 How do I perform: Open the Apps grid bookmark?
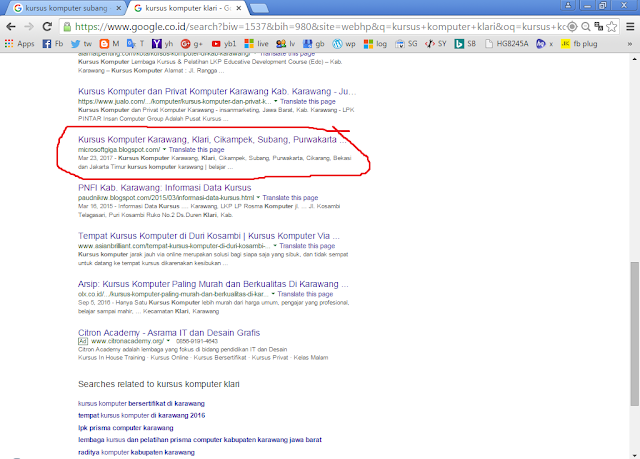point(19,44)
